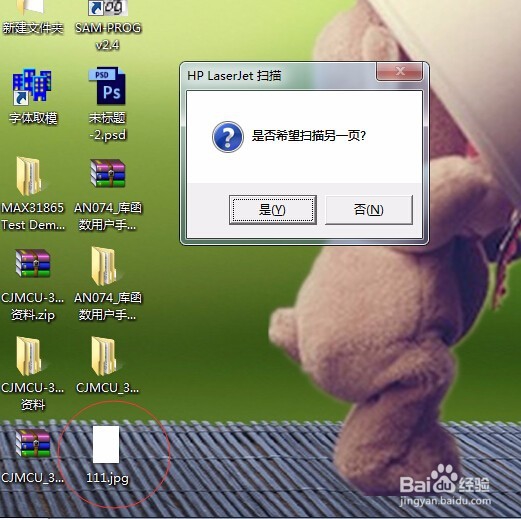Click the 否(N) button in the scan dialog
Image resolution: width=521 pixels, height=519 pixels.
coord(369,210)
